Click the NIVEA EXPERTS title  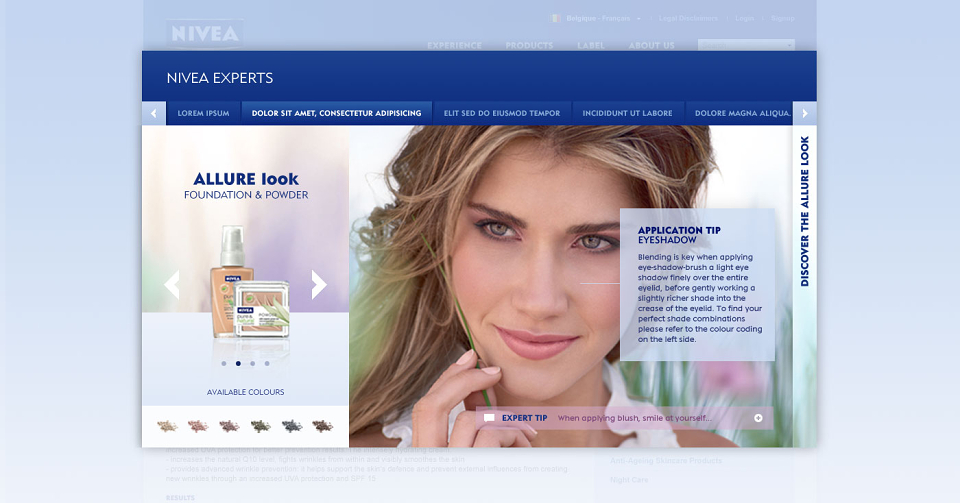(220, 78)
